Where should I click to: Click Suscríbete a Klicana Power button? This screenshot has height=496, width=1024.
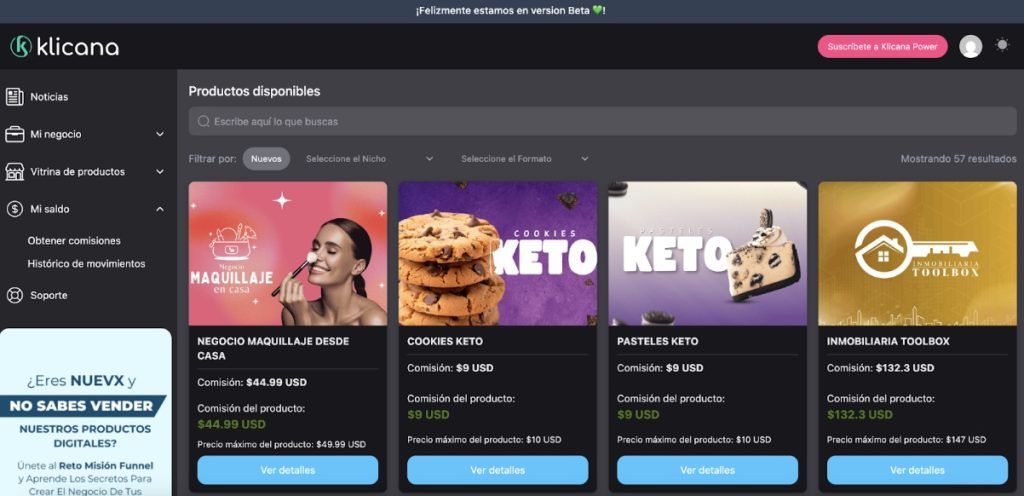(882, 46)
